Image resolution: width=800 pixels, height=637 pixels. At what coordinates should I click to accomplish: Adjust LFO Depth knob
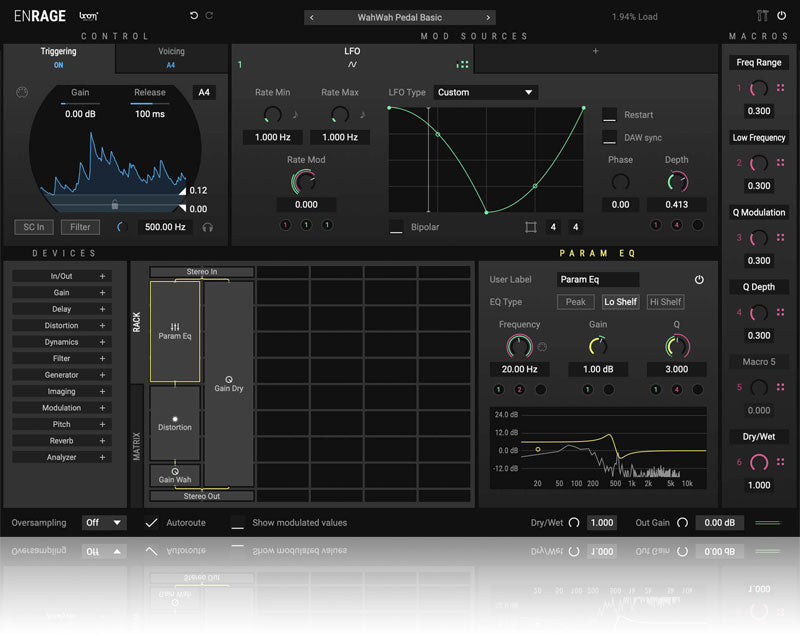click(677, 182)
